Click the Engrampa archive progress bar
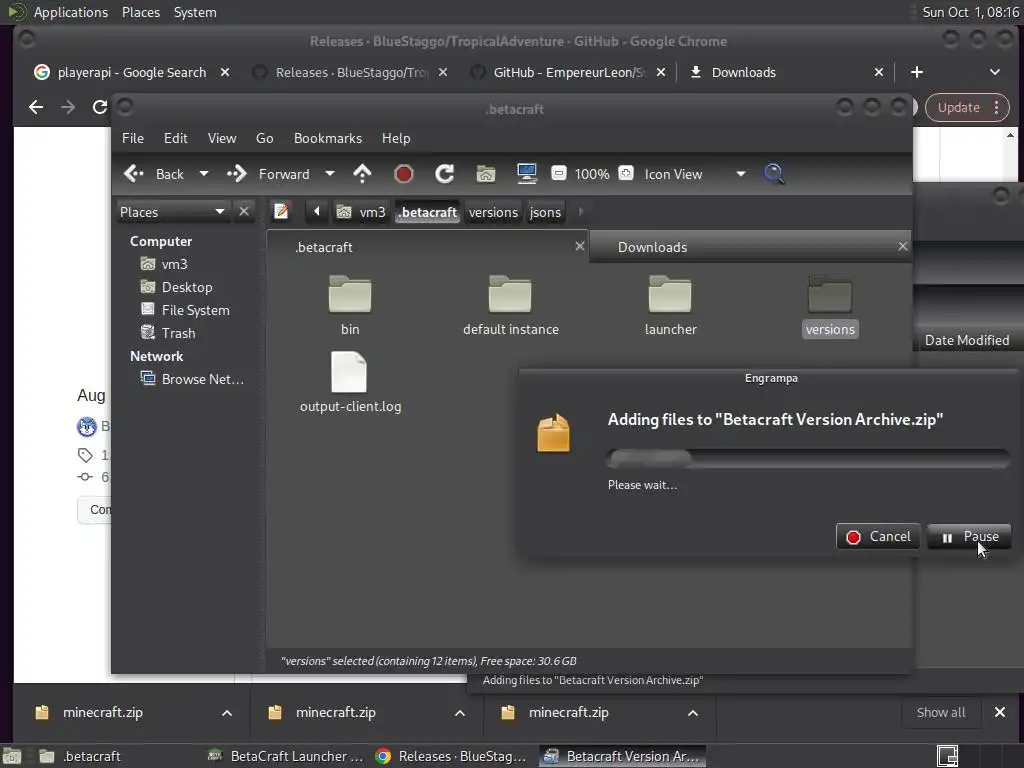Image resolution: width=1024 pixels, height=768 pixels. pos(808,458)
